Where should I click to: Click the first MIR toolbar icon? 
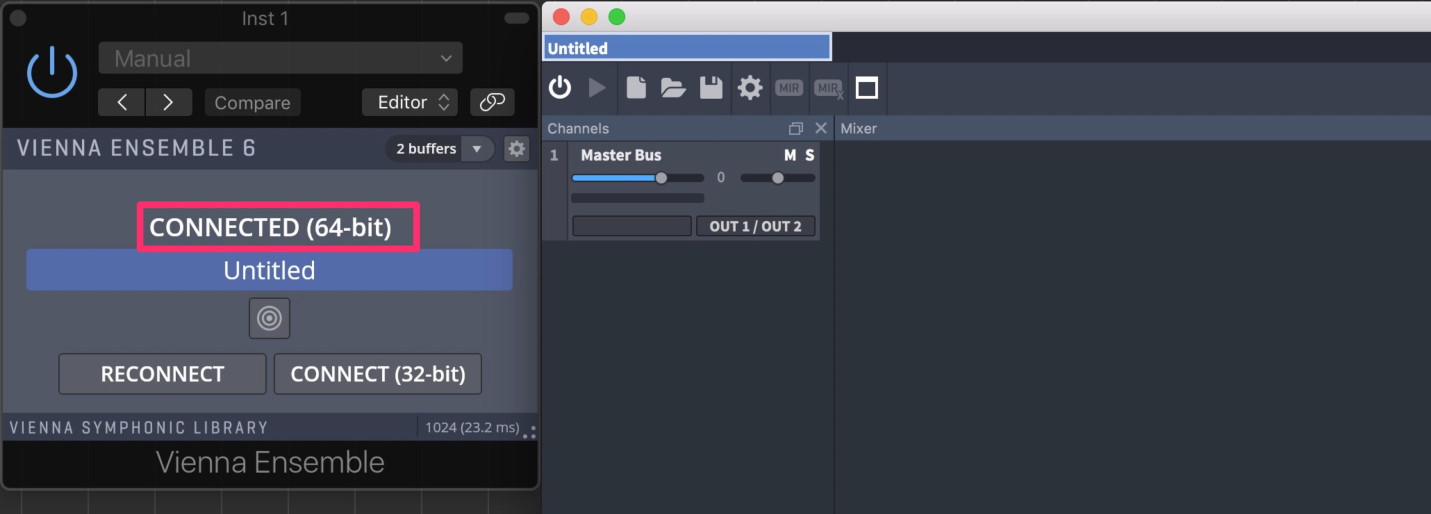point(789,88)
